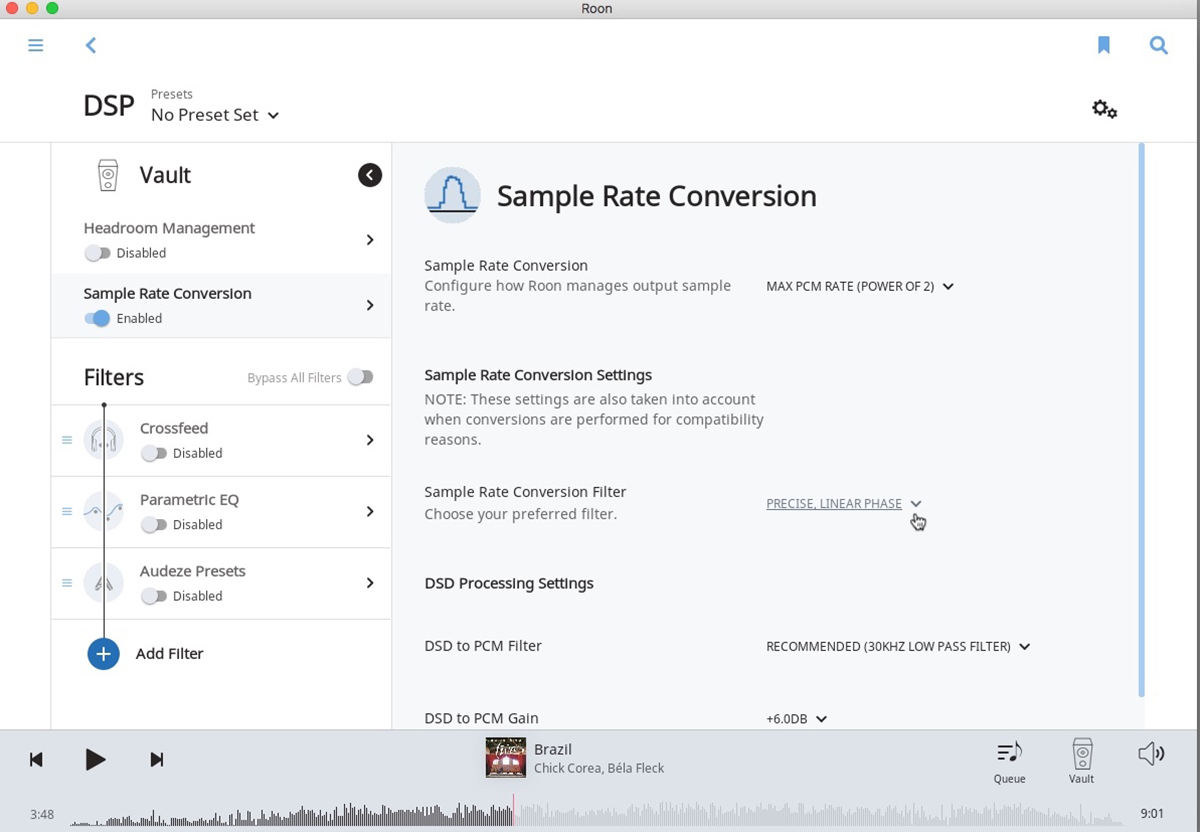Screen dimensions: 1200x832
Task: Click the track title Brazil
Action: [x=553, y=749]
